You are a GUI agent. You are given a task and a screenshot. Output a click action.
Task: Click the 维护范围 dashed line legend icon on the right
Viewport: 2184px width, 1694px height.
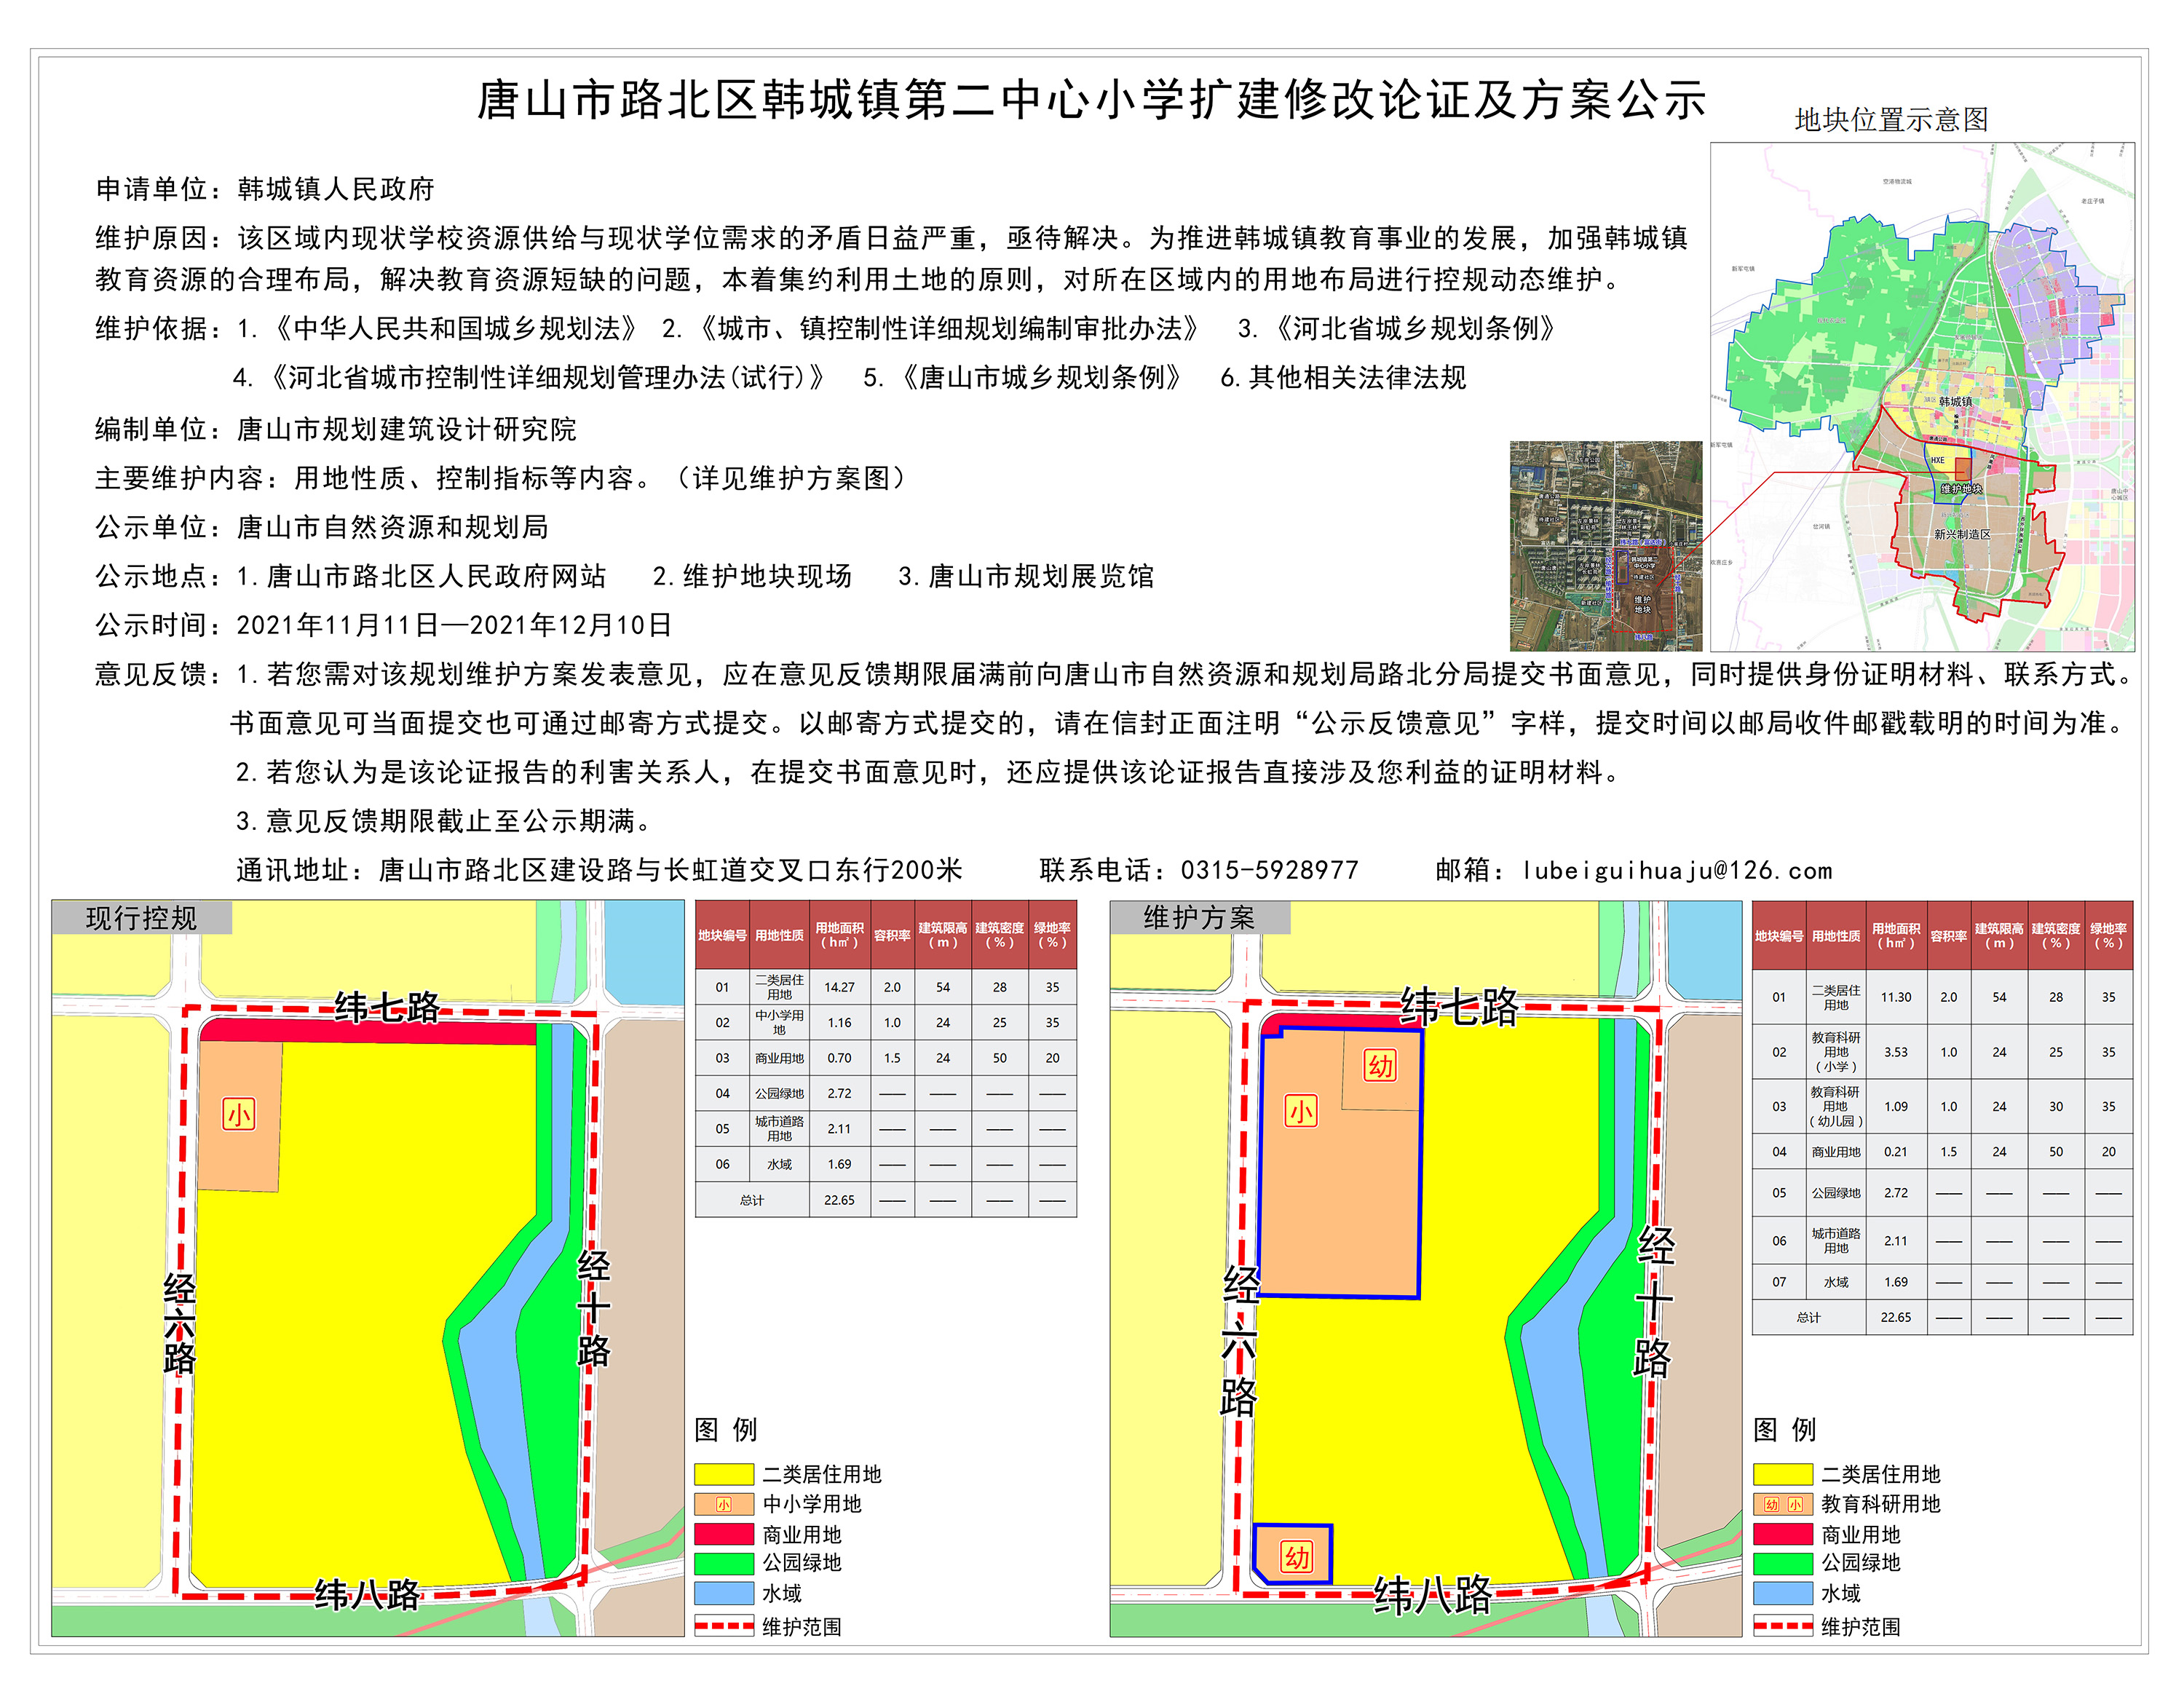coord(1782,1626)
